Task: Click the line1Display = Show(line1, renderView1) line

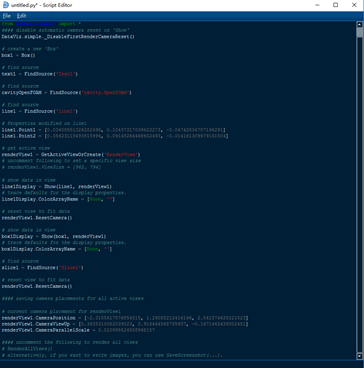Action: 57,186
